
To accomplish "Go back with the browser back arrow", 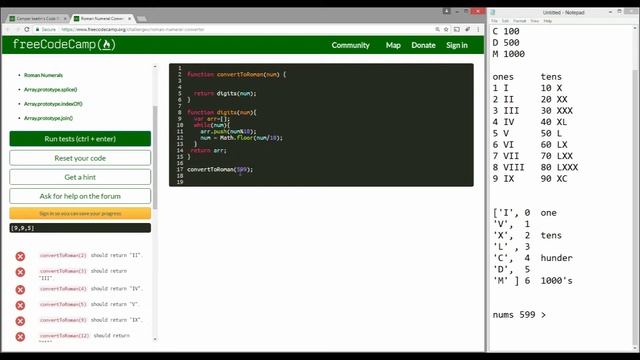I will (8, 29).
